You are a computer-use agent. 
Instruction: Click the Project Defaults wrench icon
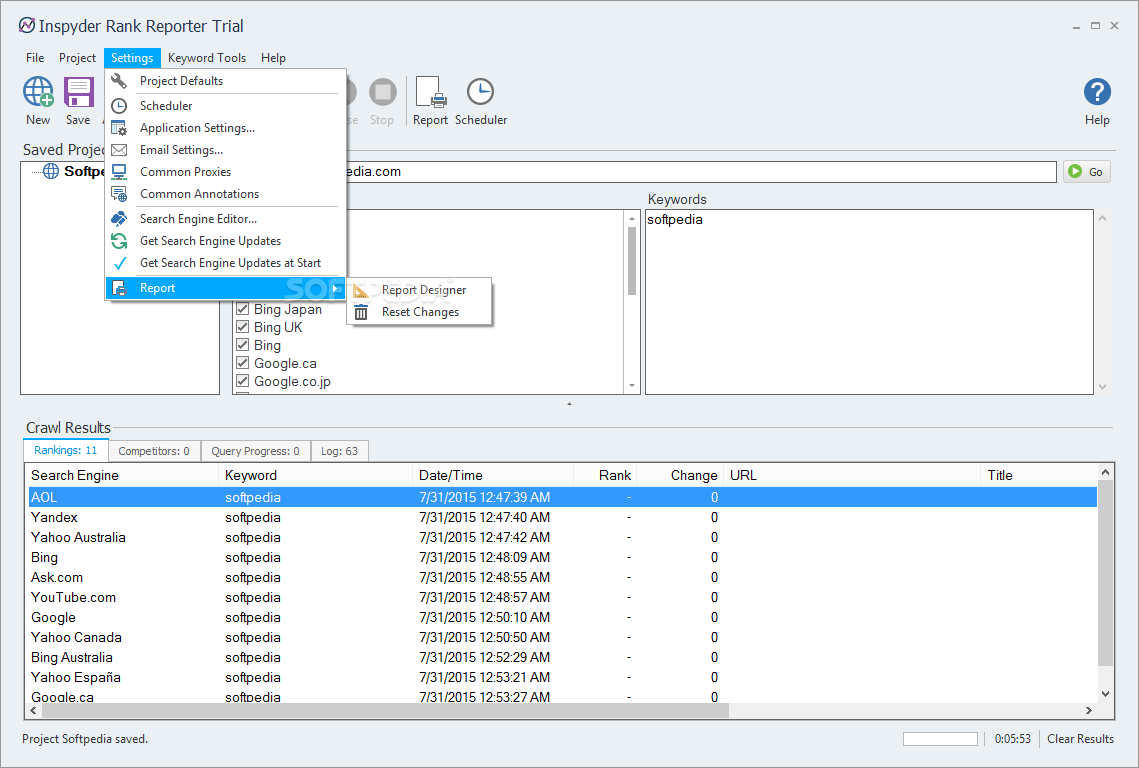pyautogui.click(x=119, y=81)
